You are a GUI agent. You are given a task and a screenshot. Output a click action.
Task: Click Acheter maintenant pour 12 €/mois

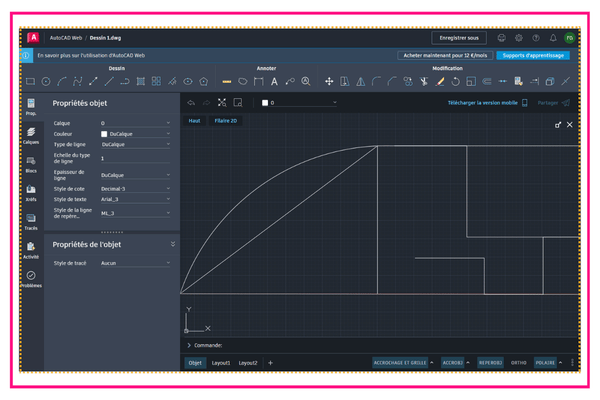pyautogui.click(x=445, y=56)
